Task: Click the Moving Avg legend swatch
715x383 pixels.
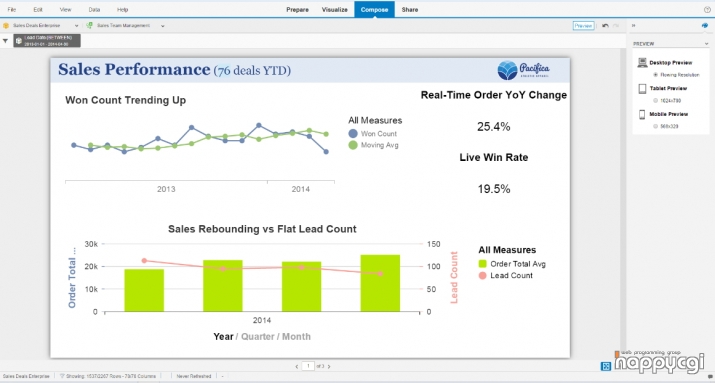Action: click(353, 145)
